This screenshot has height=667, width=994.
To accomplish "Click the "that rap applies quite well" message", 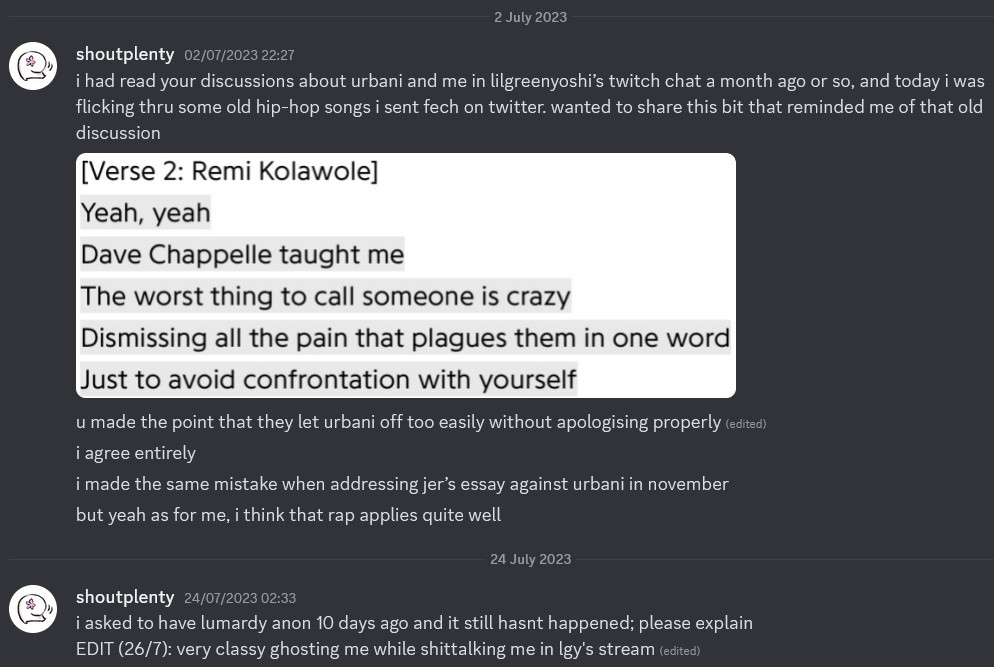I will coord(288,515).
